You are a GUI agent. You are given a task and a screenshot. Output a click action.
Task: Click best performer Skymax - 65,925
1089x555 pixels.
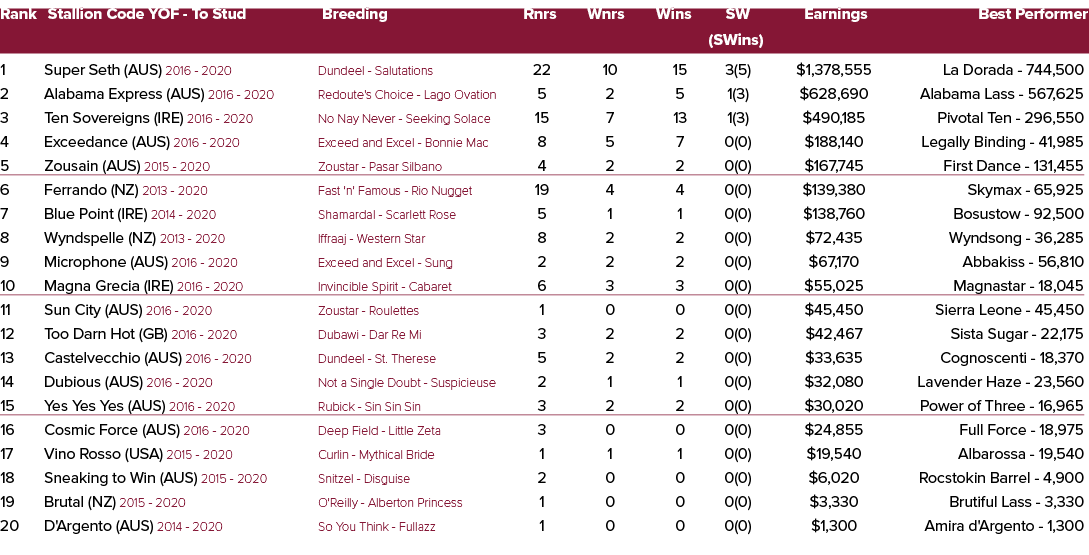point(1025,190)
